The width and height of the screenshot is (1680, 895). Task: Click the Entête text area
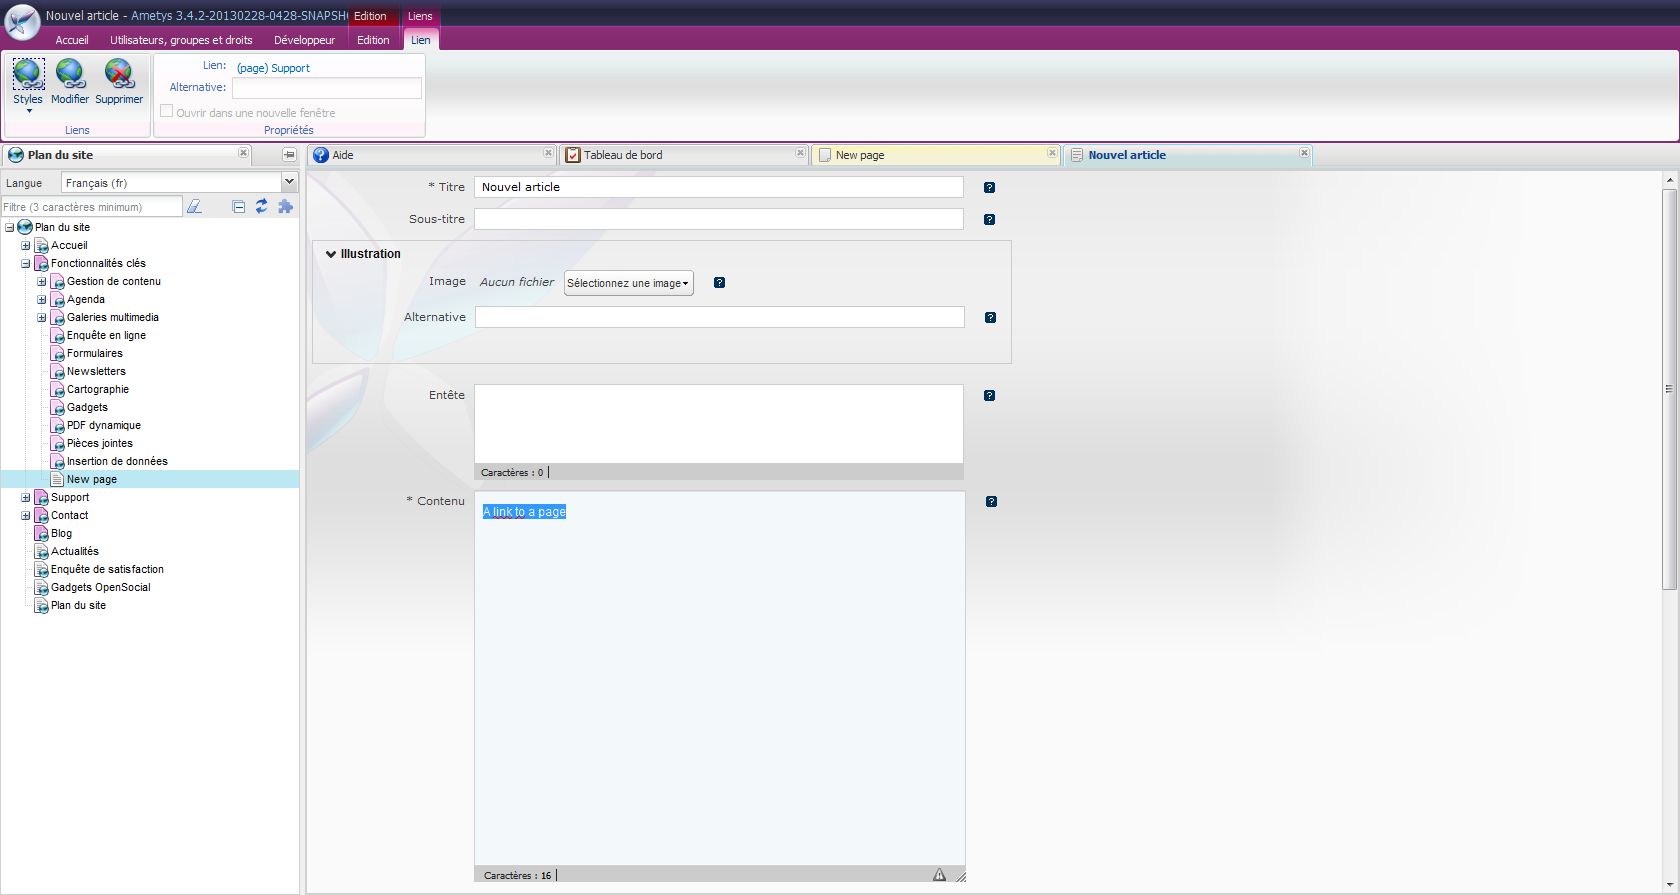[719, 424]
